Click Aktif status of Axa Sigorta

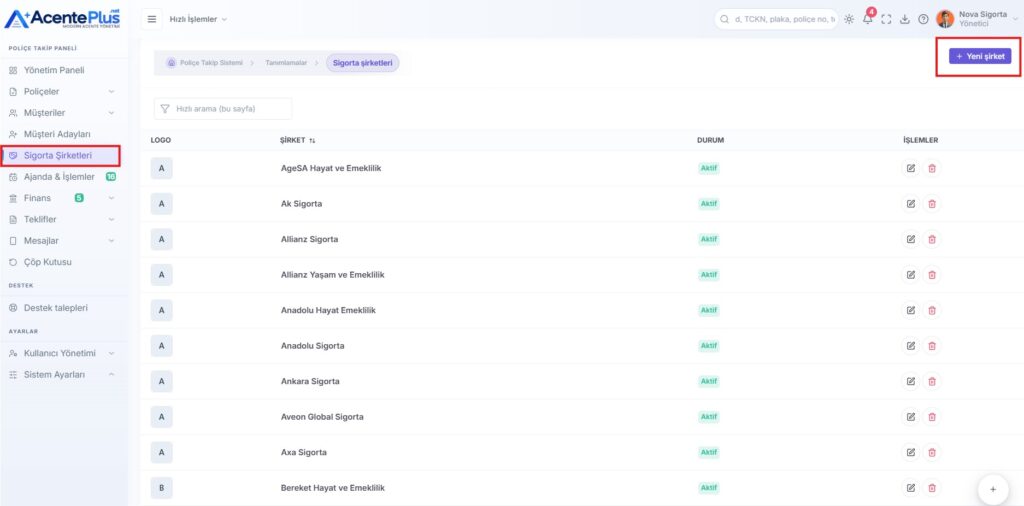click(709, 452)
